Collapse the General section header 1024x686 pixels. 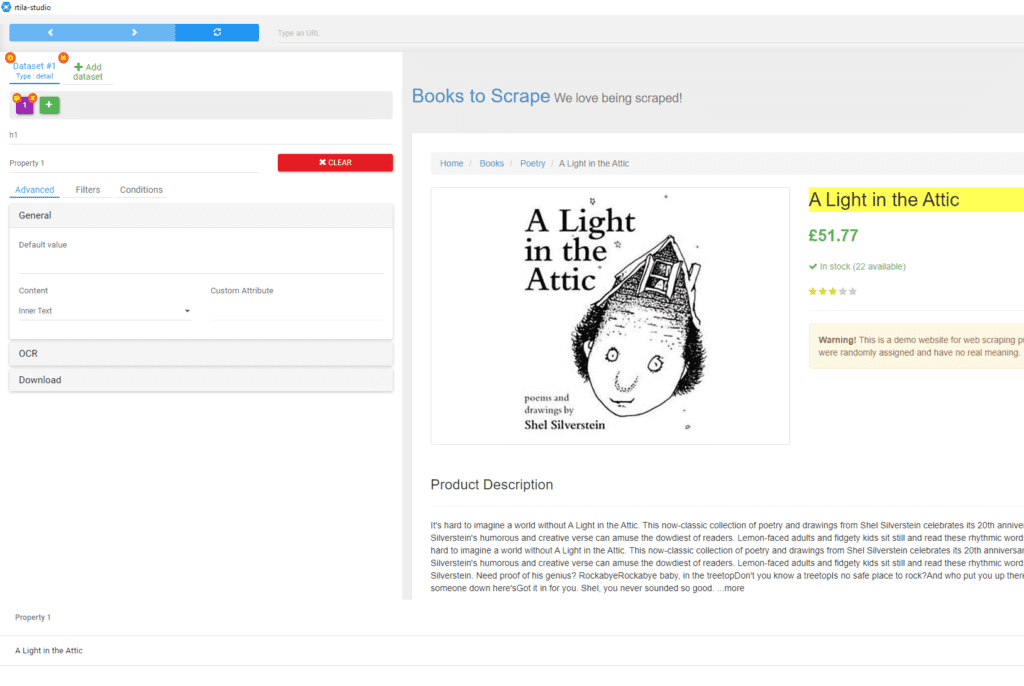point(201,216)
